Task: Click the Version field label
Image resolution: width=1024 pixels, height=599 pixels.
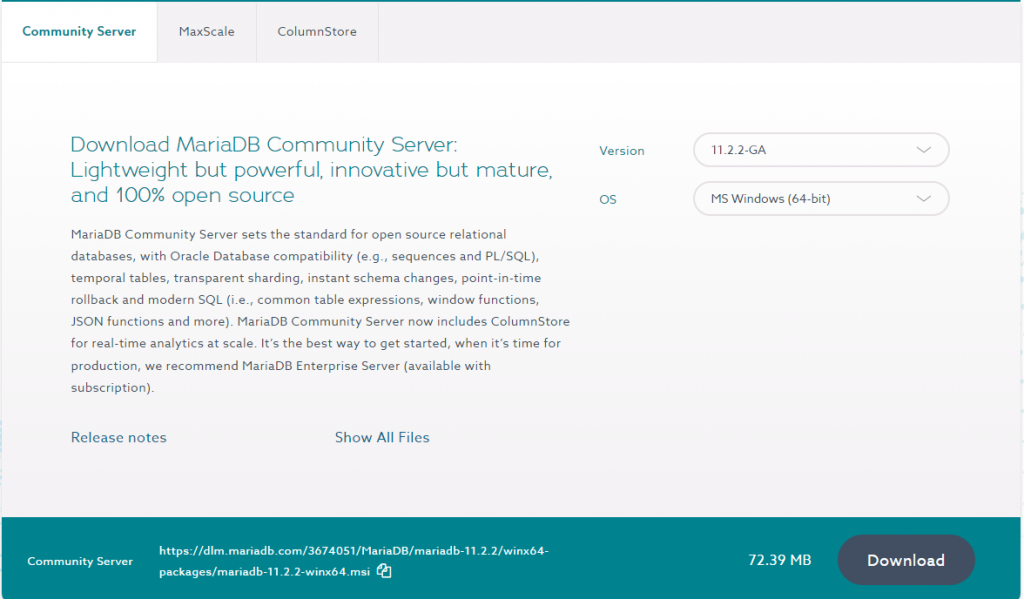Action: point(621,151)
